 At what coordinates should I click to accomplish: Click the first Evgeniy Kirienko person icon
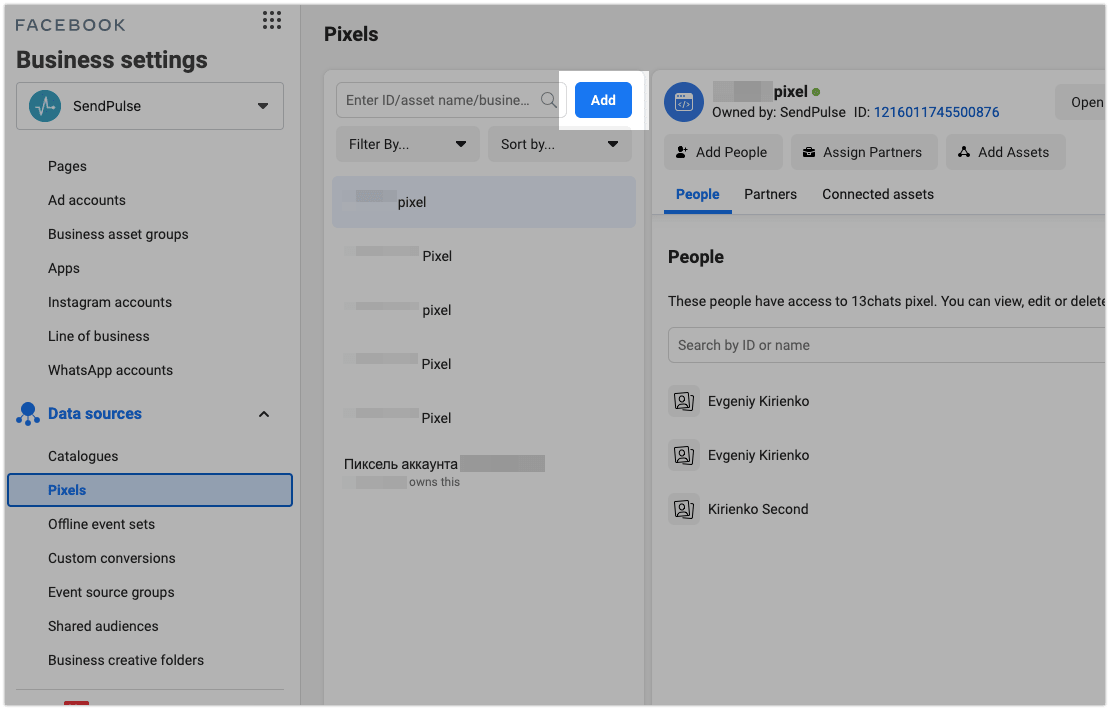click(x=684, y=401)
